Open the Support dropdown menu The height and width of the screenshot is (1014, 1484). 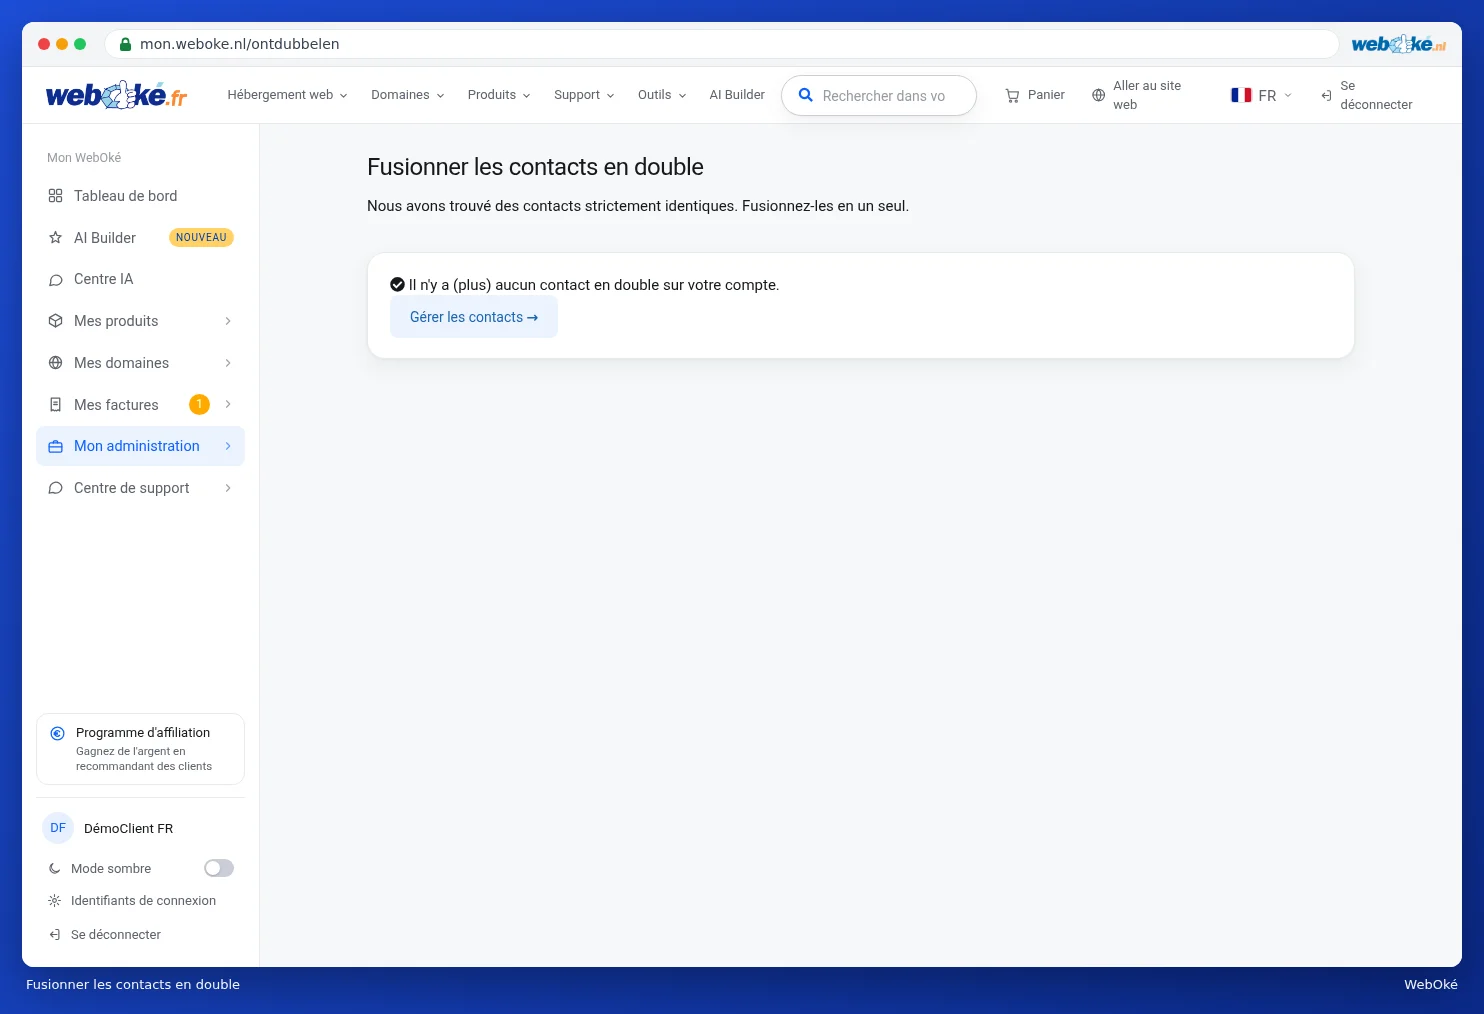coord(584,95)
